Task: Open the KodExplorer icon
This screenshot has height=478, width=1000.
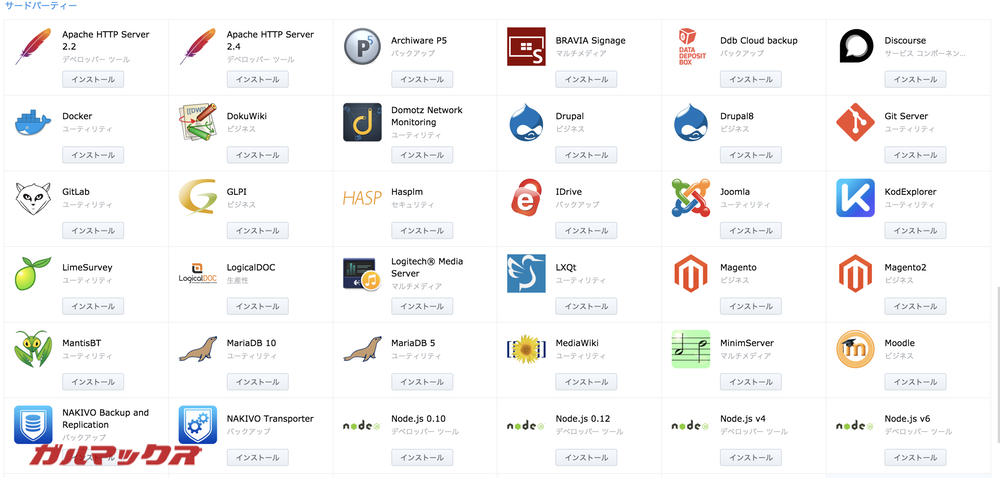Action: [855, 198]
